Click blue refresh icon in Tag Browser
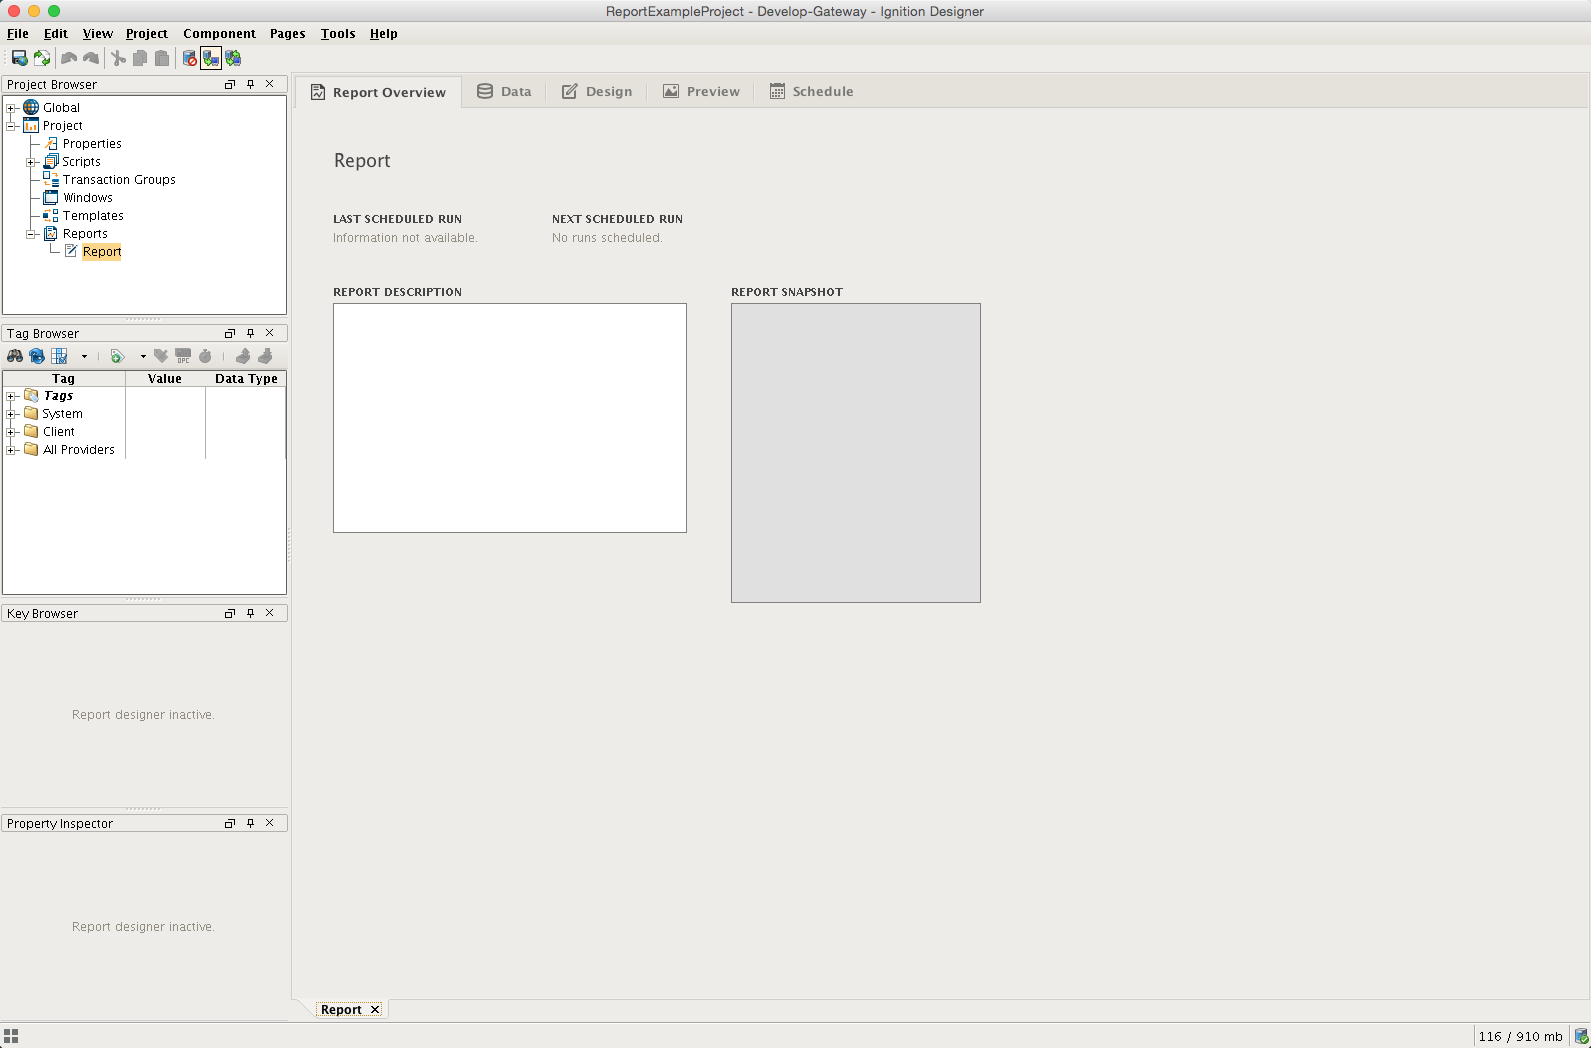The image size is (1591, 1048). click(x=37, y=356)
